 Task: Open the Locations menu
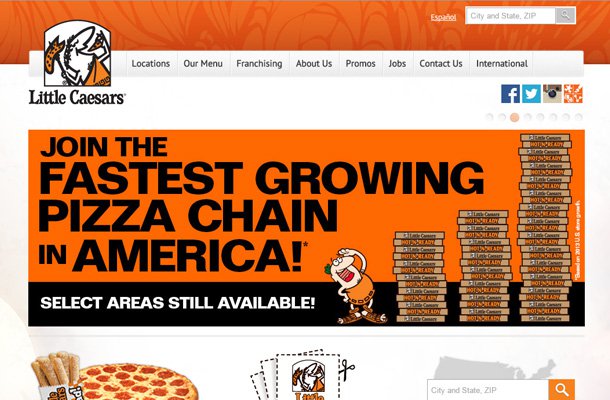[151, 63]
